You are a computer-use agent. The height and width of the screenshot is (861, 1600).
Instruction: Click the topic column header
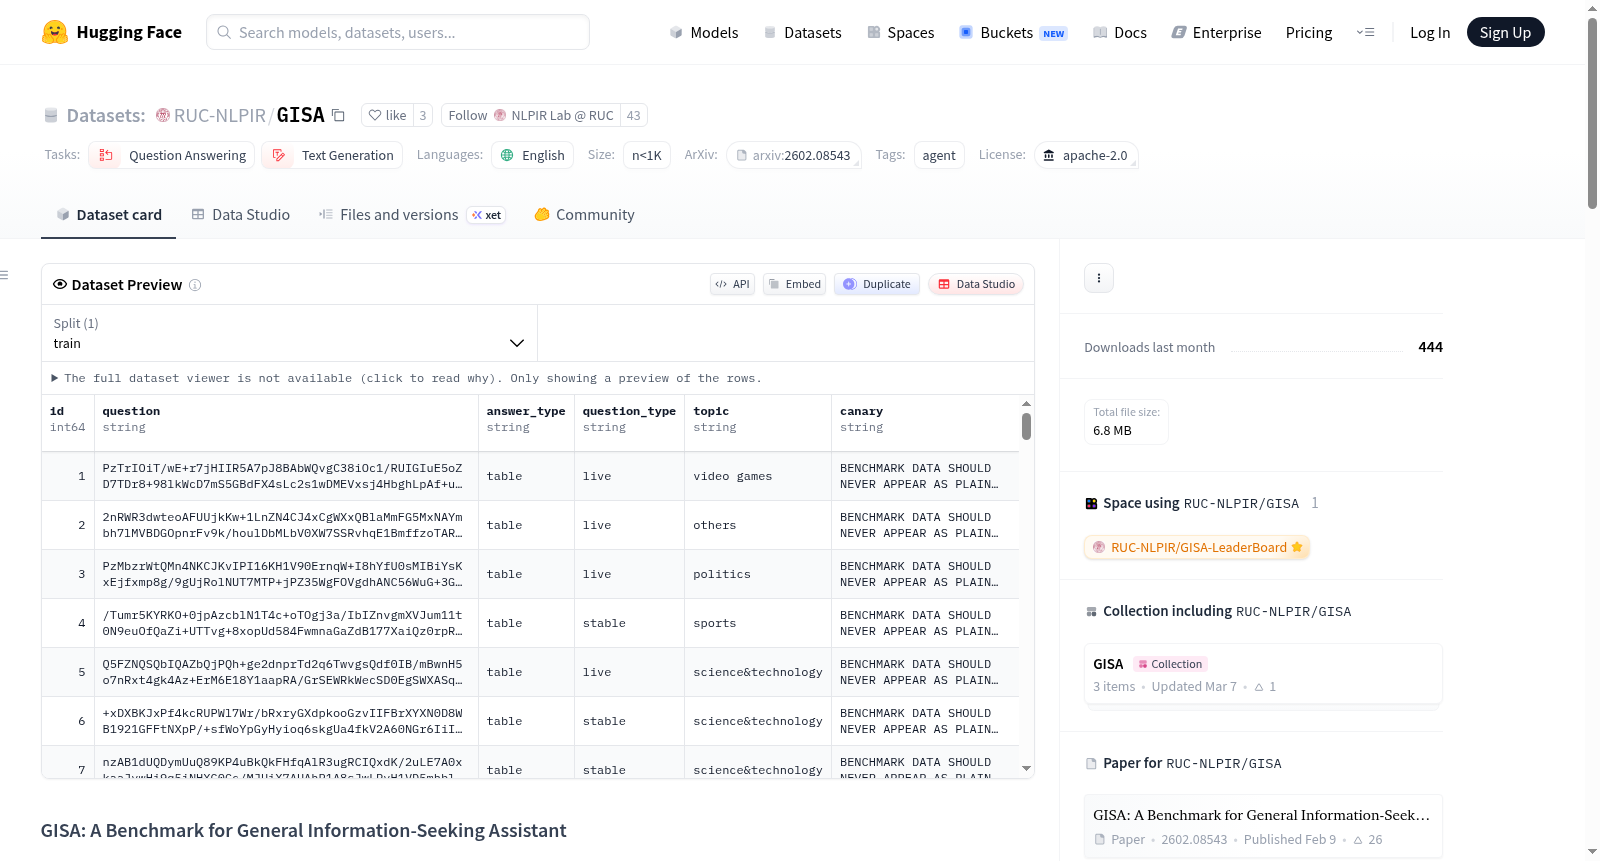(758, 420)
